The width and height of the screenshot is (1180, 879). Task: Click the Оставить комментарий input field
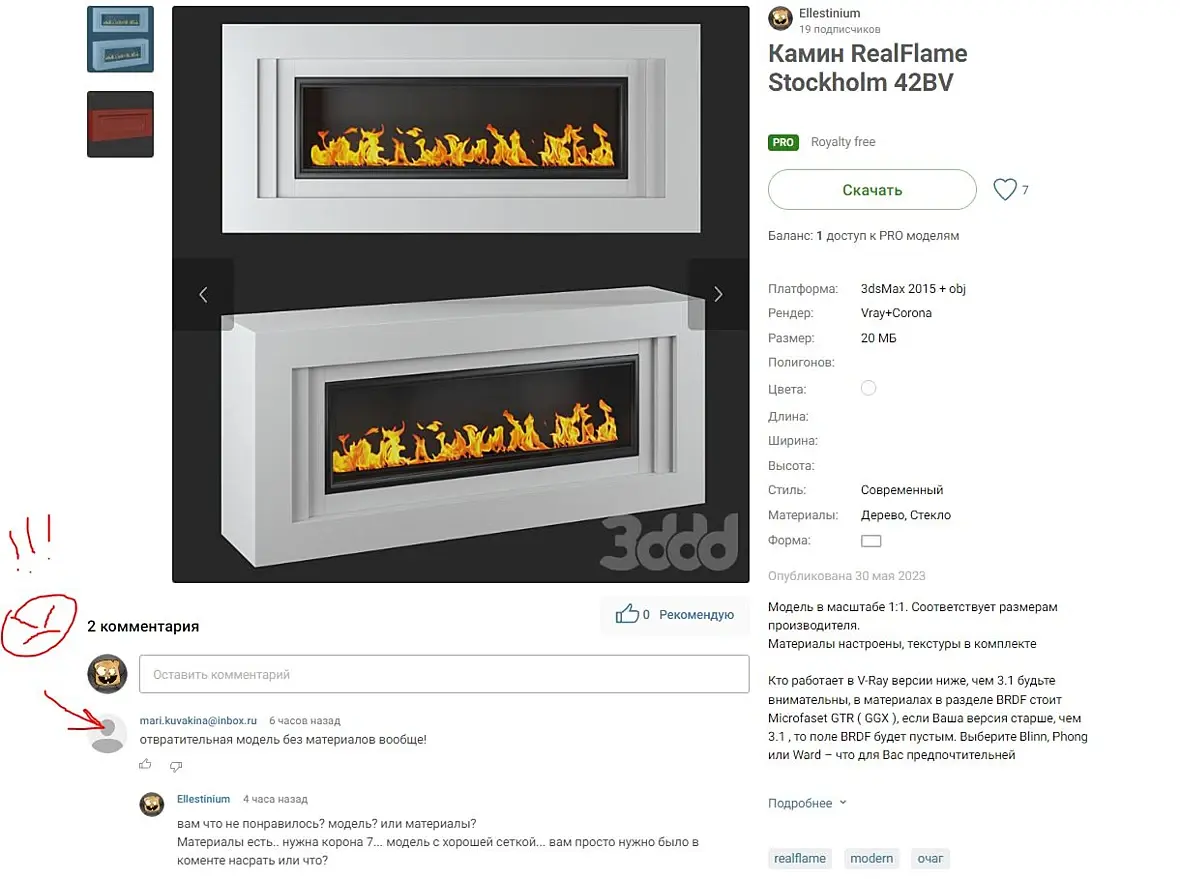tap(444, 674)
